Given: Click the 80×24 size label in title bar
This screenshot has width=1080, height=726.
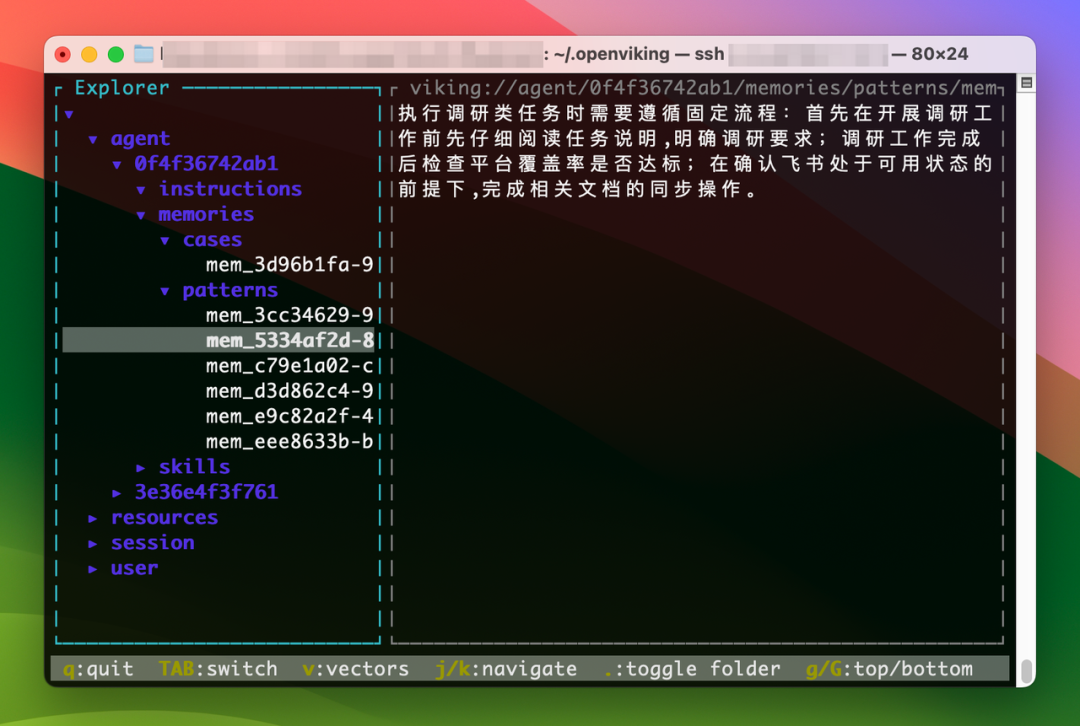Looking at the screenshot, I should point(939,54).
